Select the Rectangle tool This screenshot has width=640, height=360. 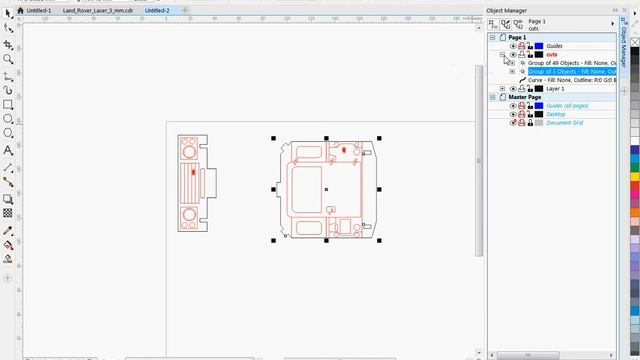pyautogui.click(x=8, y=104)
